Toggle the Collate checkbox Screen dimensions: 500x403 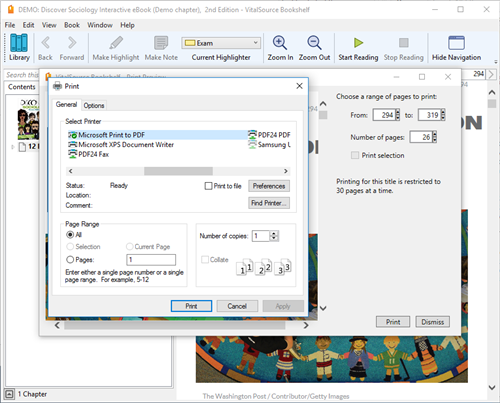[x=205, y=260]
